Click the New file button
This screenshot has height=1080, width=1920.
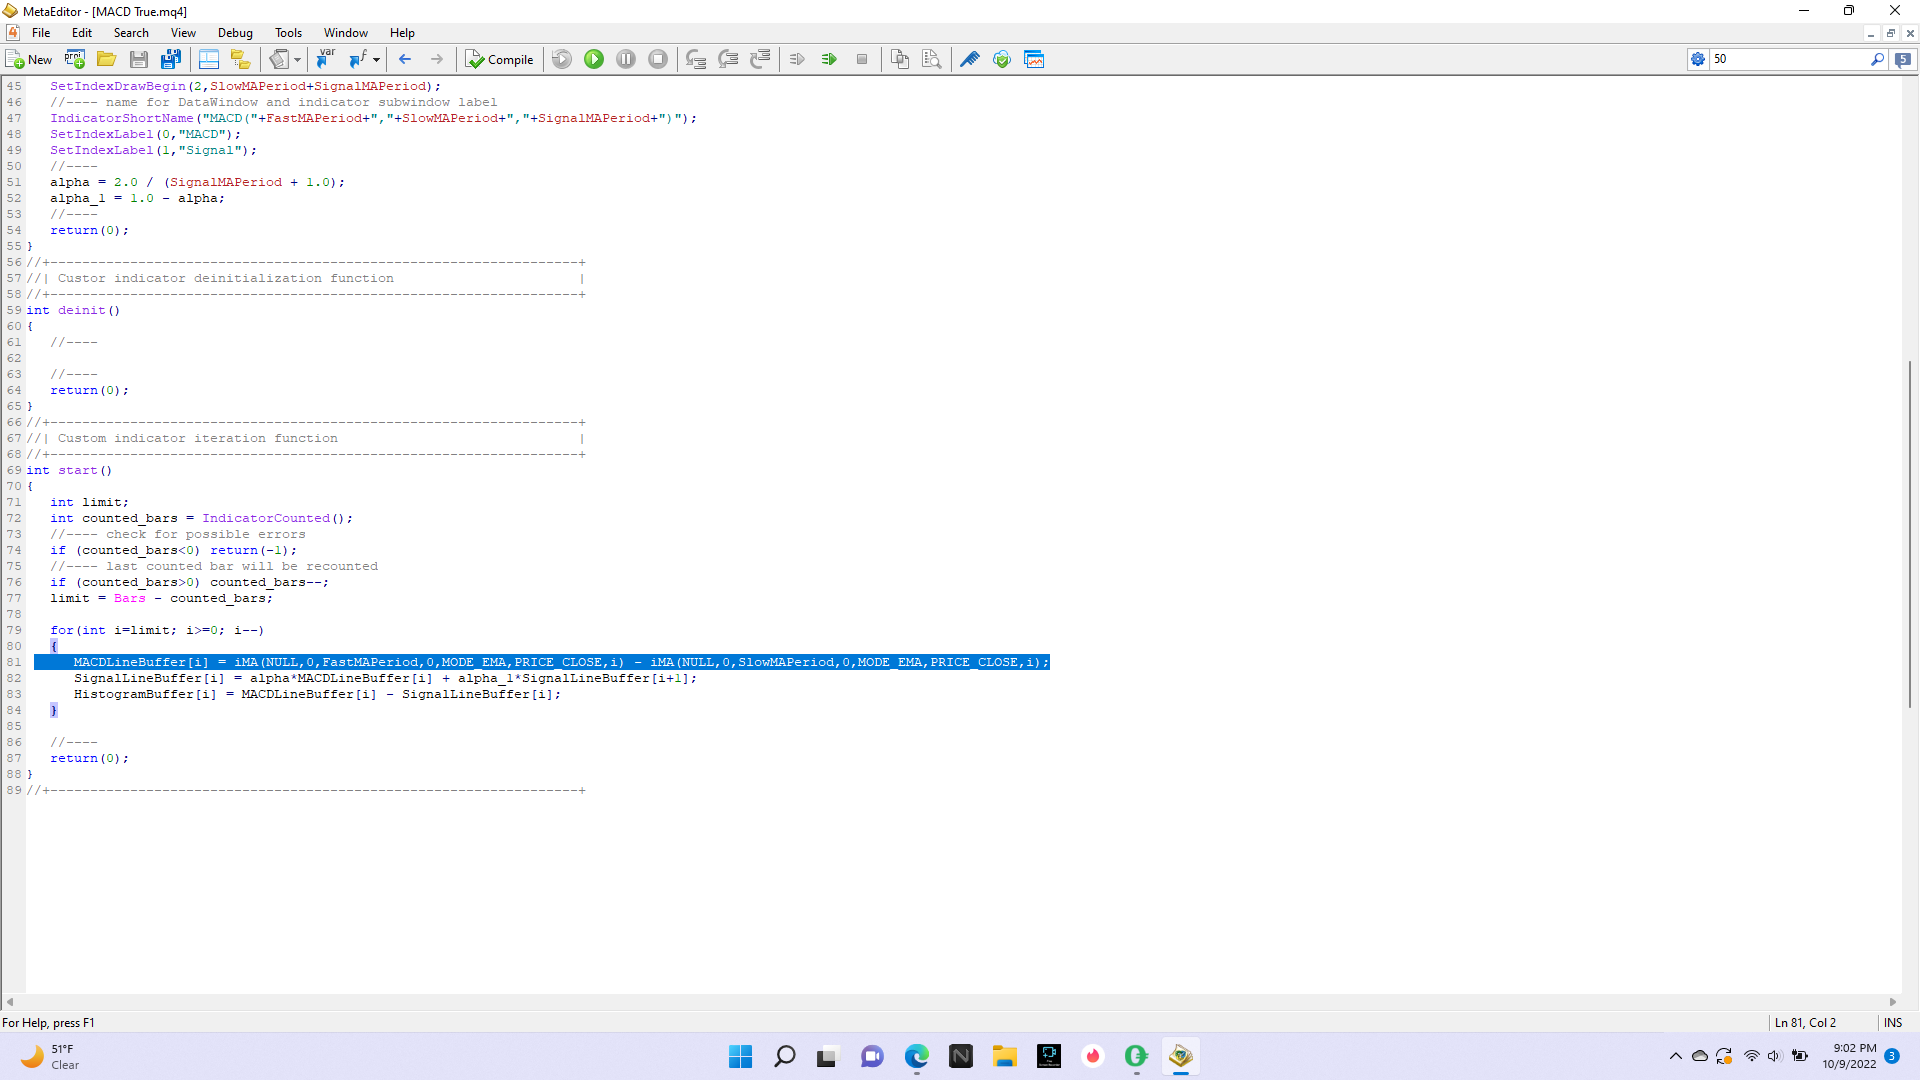(29, 59)
